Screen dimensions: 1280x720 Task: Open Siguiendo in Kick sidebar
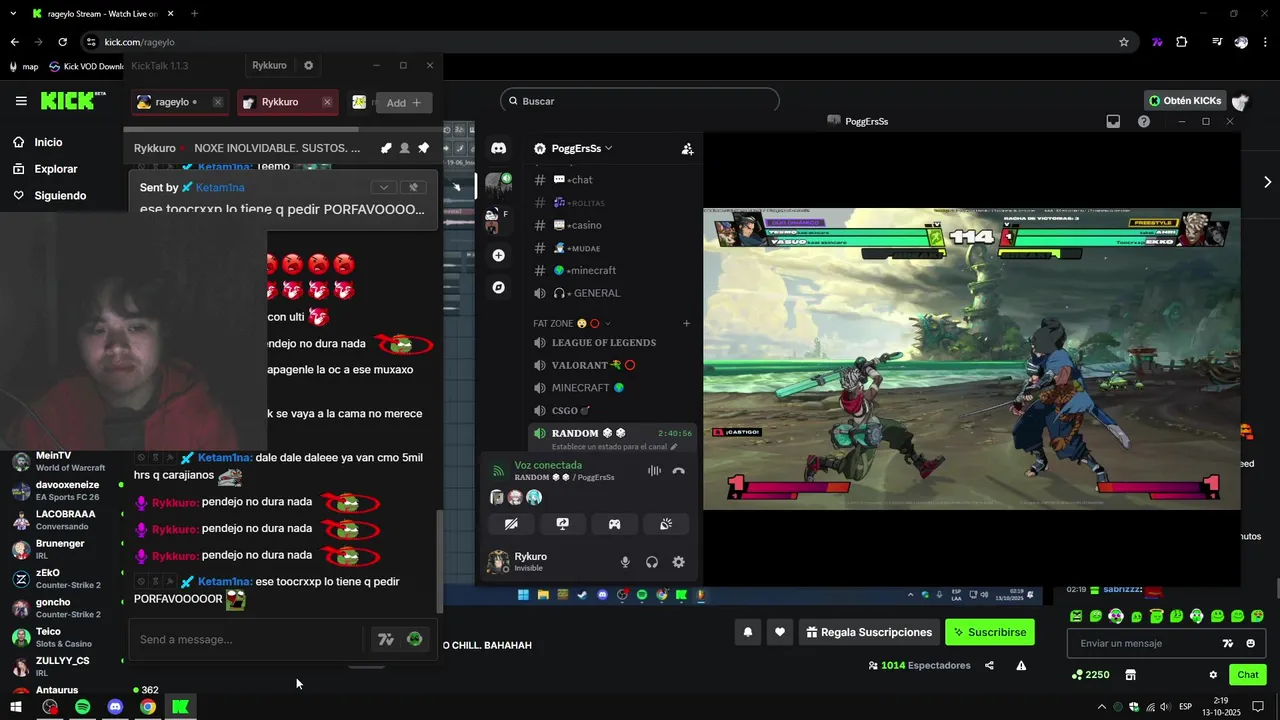point(60,196)
